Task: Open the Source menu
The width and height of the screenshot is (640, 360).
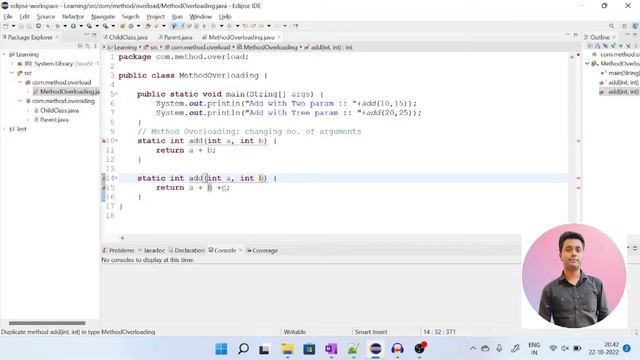Action: [45, 16]
